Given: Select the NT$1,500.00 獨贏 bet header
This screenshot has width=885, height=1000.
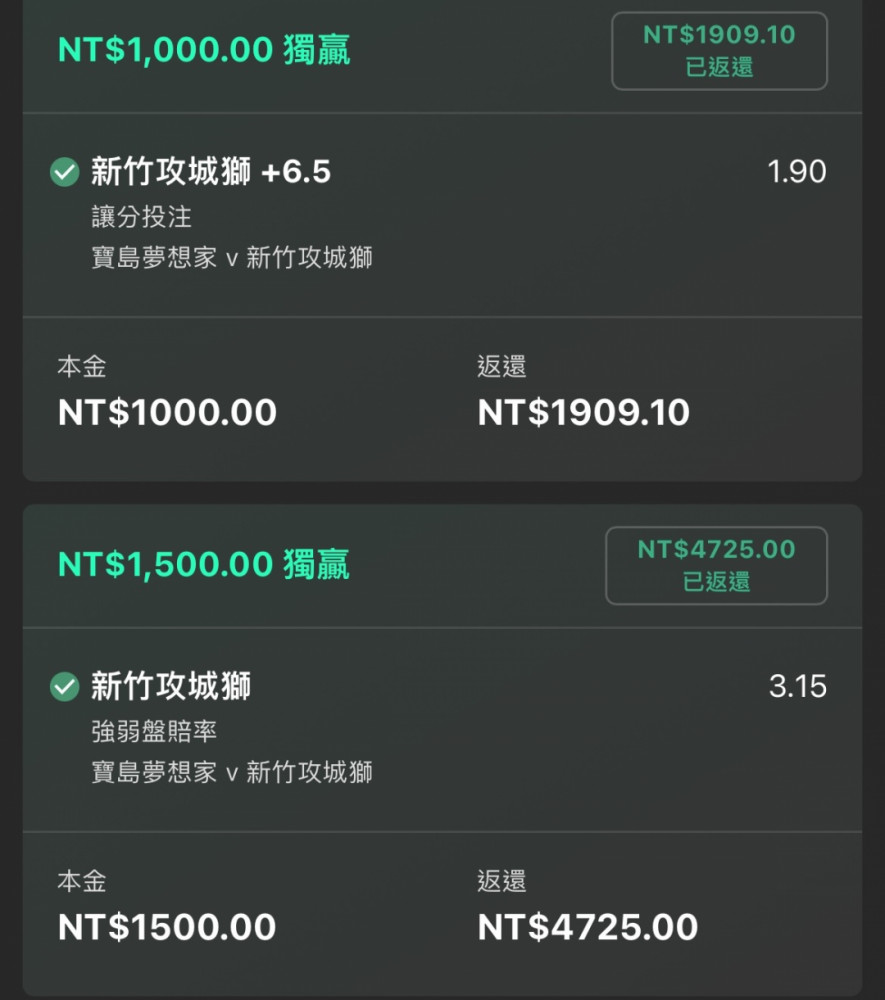Looking at the screenshot, I should [204, 564].
